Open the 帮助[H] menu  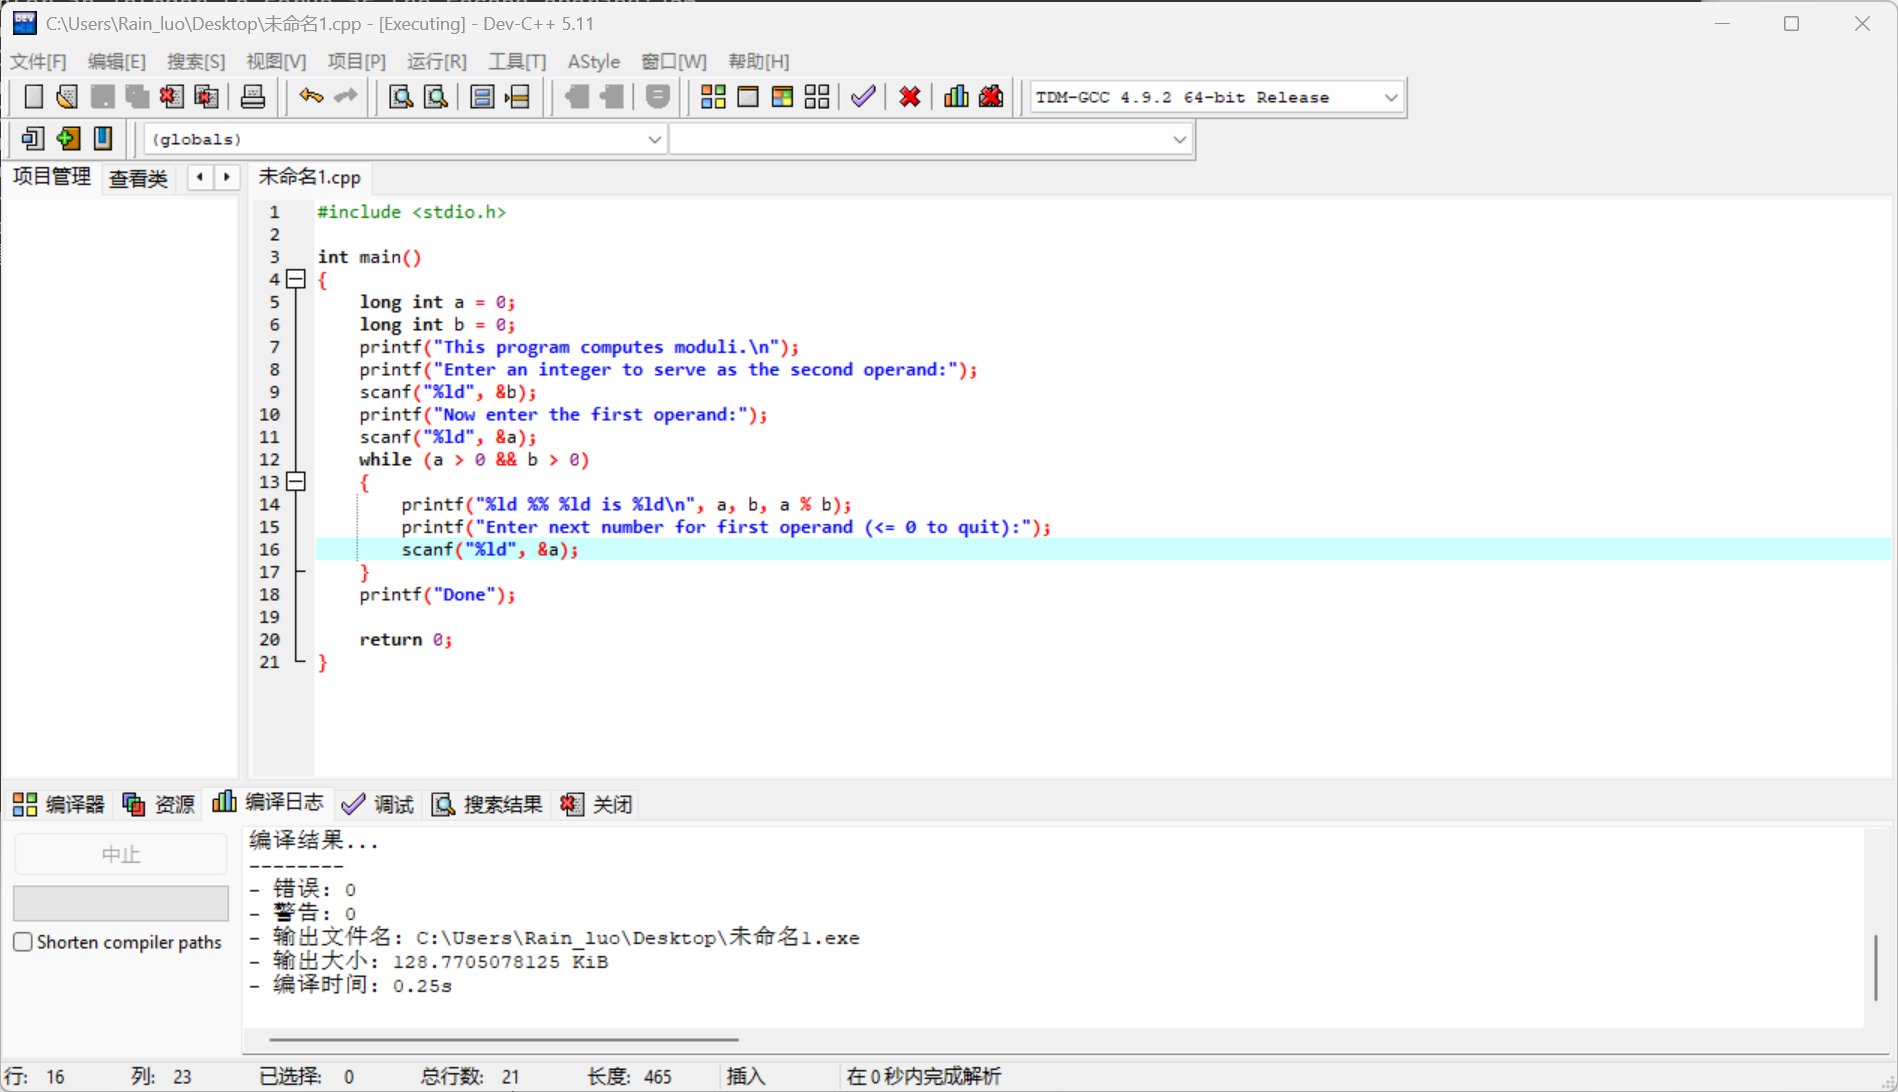pyautogui.click(x=758, y=61)
